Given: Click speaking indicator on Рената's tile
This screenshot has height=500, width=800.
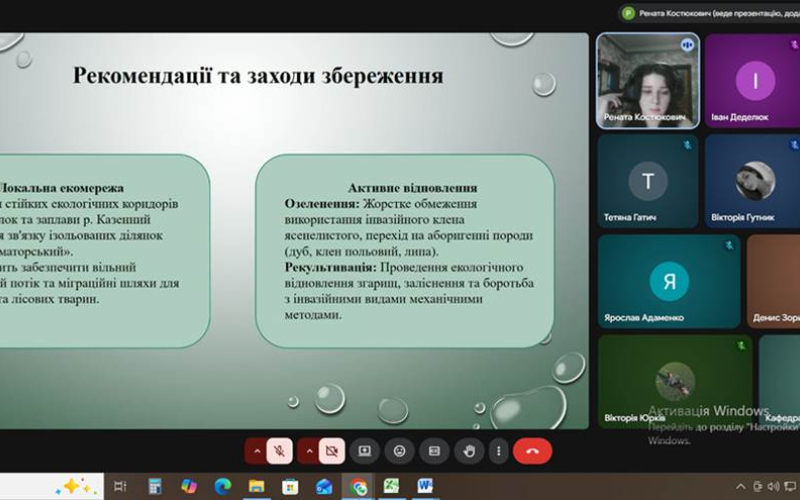Looking at the screenshot, I should (x=687, y=45).
